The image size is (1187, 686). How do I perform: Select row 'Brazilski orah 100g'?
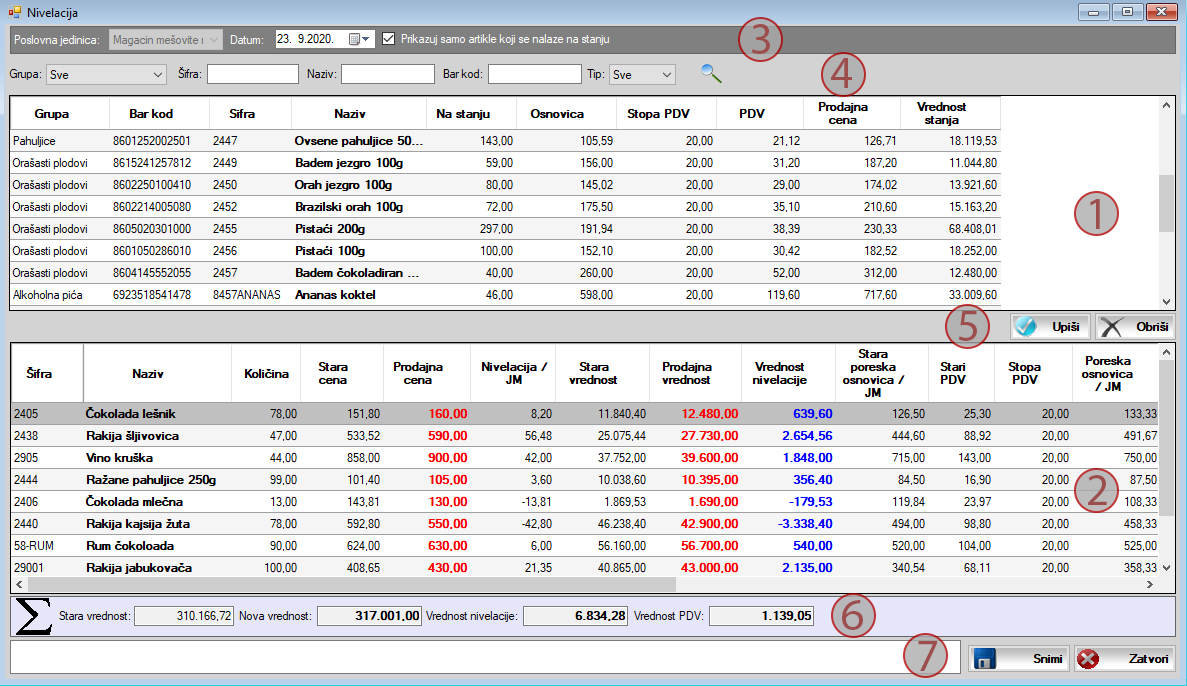(x=506, y=207)
